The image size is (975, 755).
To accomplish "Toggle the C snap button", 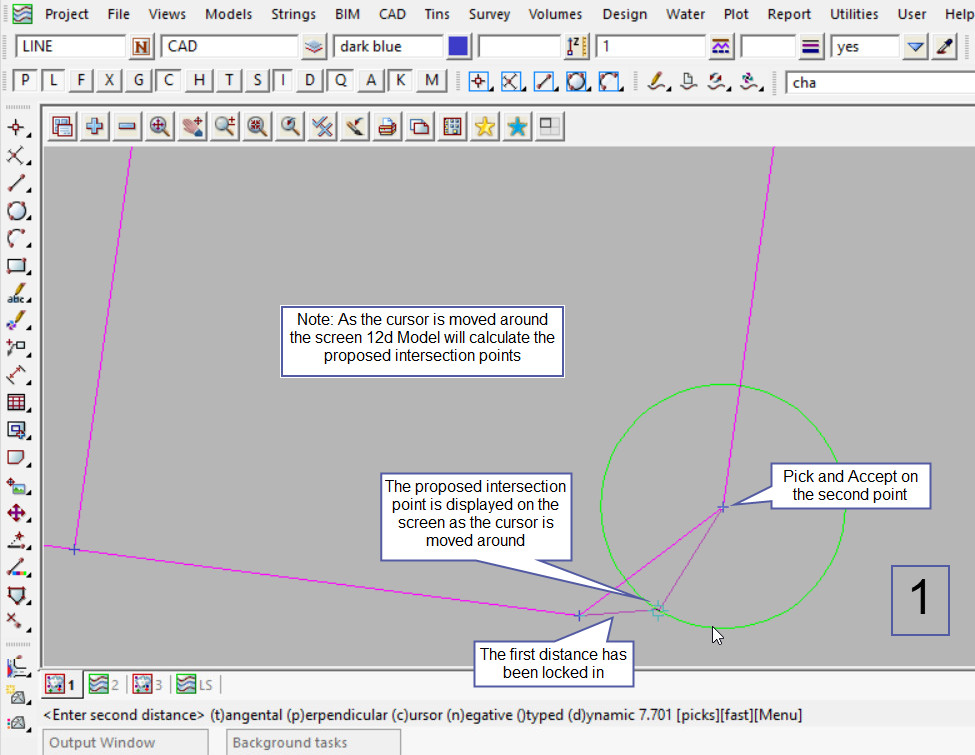I will click(169, 81).
